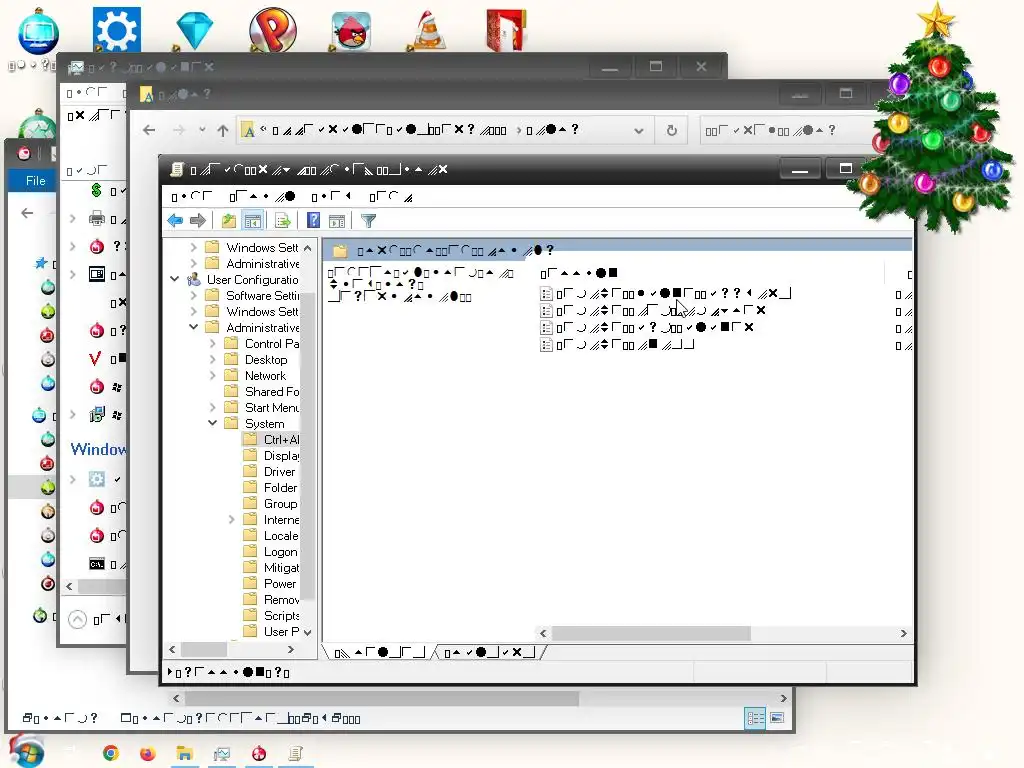This screenshot has height=768, width=1024.
Task: Click the Filter funnel toolbar icon
Action: pos(368,221)
